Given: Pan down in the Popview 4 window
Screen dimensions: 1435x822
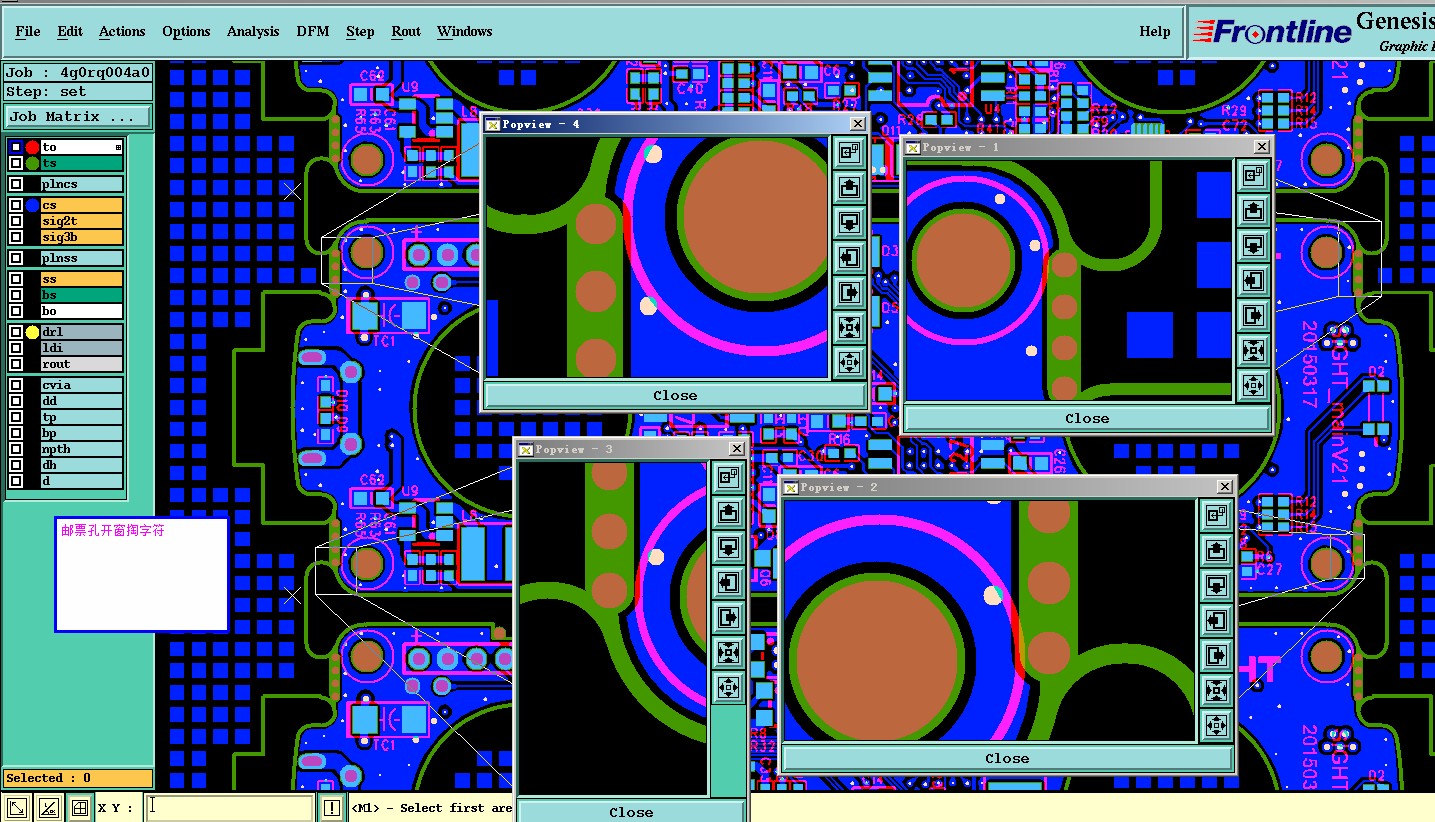Looking at the screenshot, I should (849, 222).
